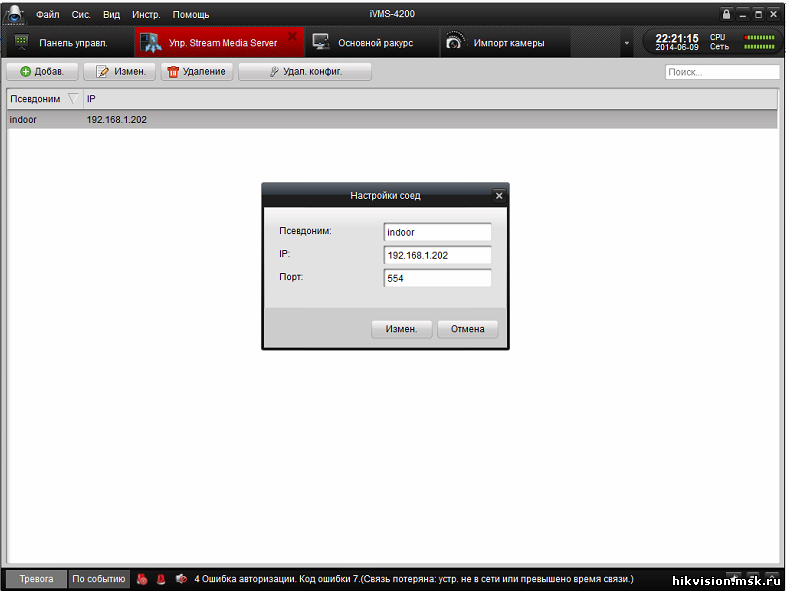This screenshot has width=786, height=591.
Task: Click the Порт field showing 554
Action: (x=437, y=278)
